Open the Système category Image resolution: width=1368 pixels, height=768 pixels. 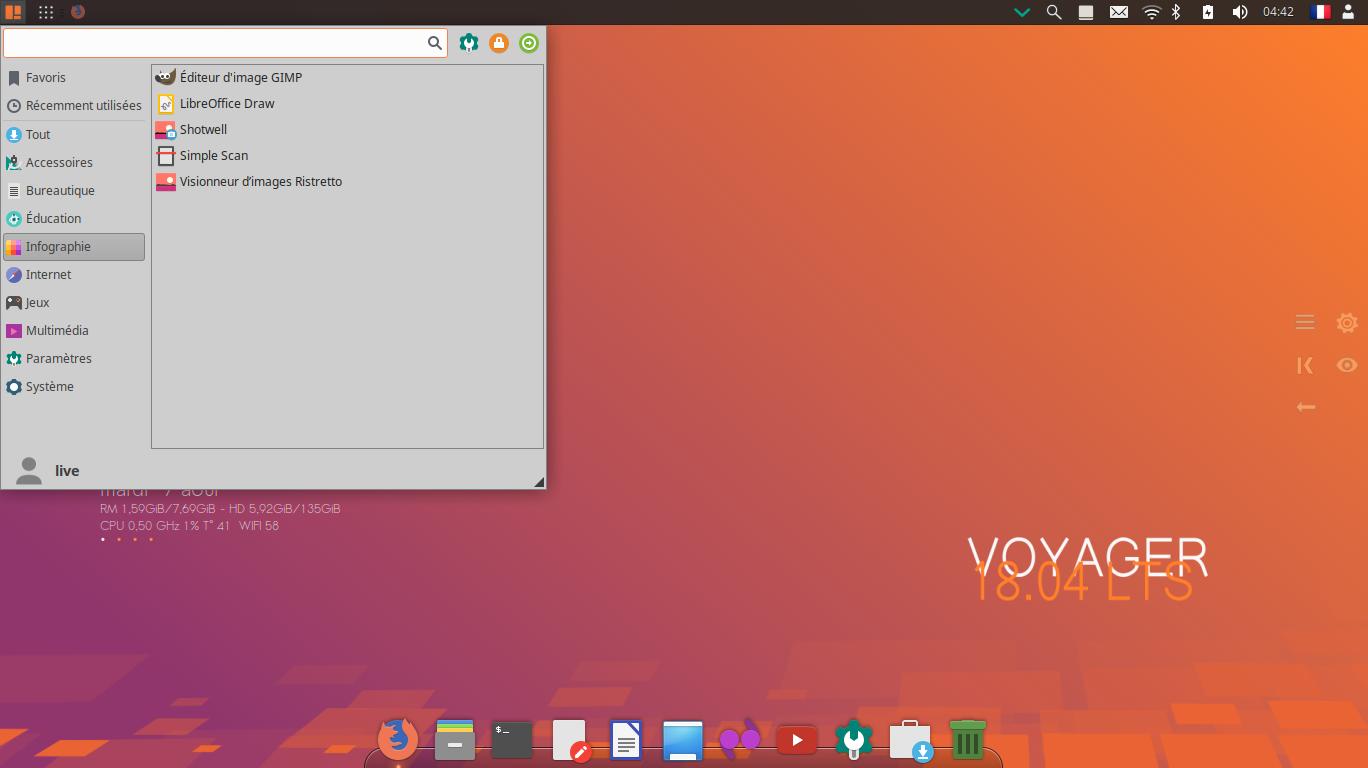pyautogui.click(x=74, y=386)
